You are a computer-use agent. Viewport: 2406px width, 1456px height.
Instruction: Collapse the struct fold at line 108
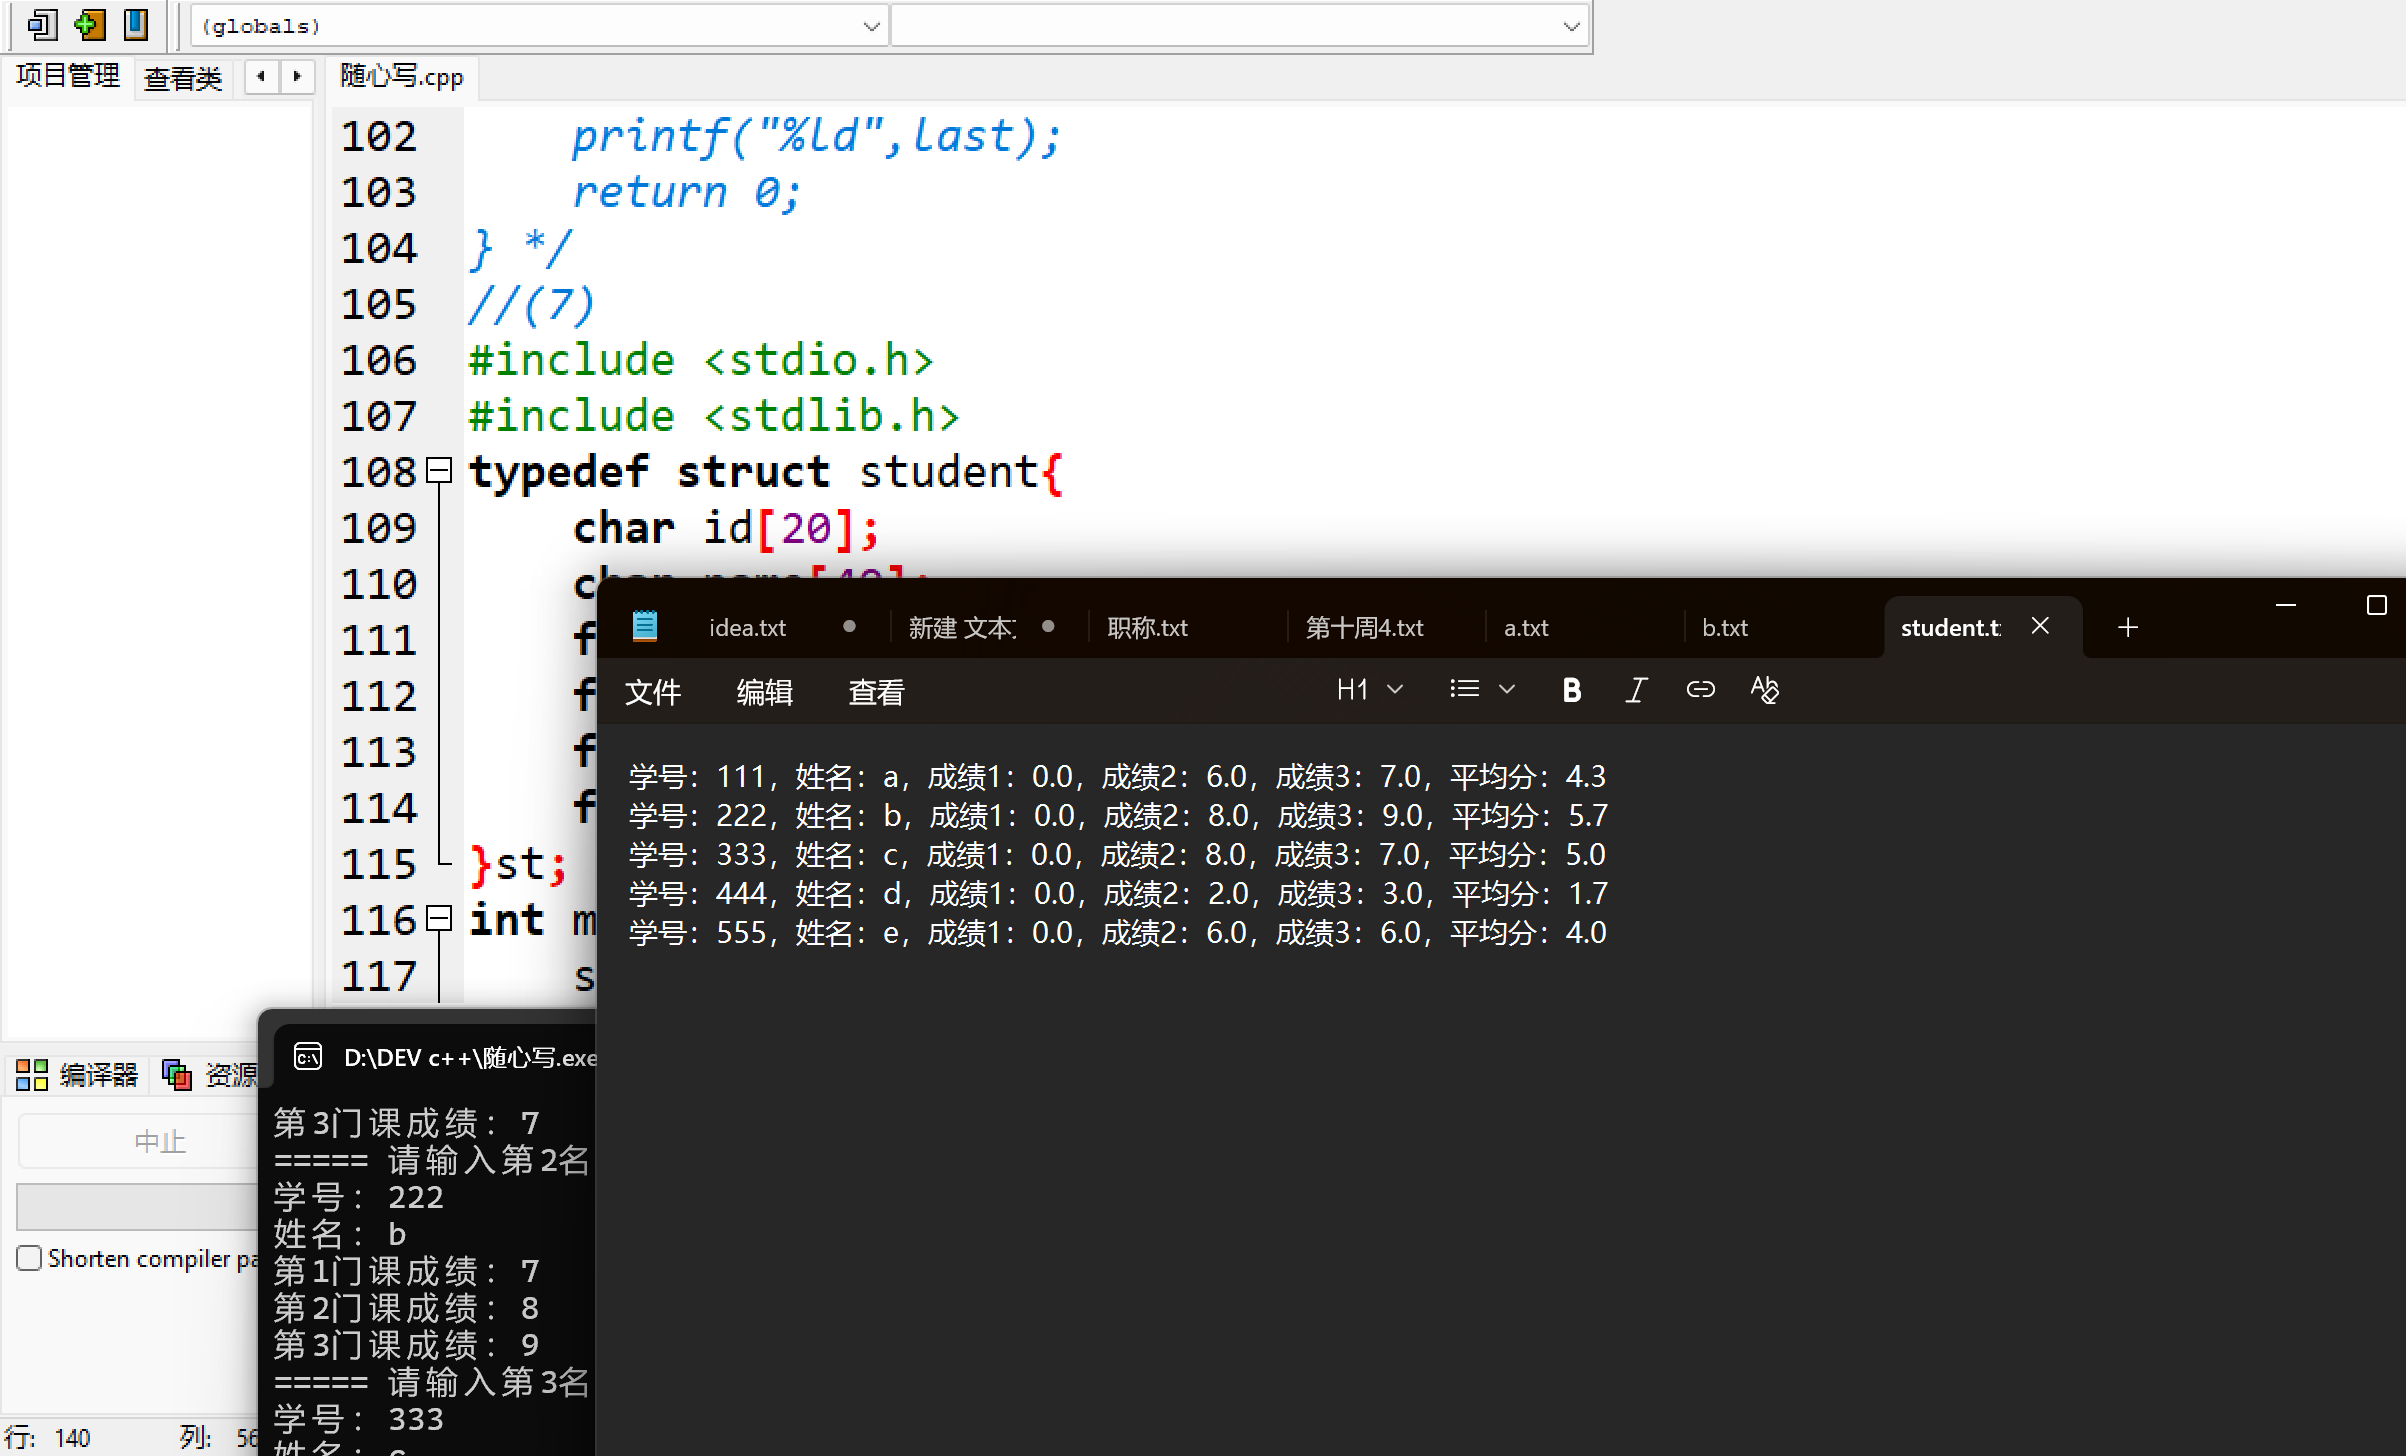click(439, 471)
